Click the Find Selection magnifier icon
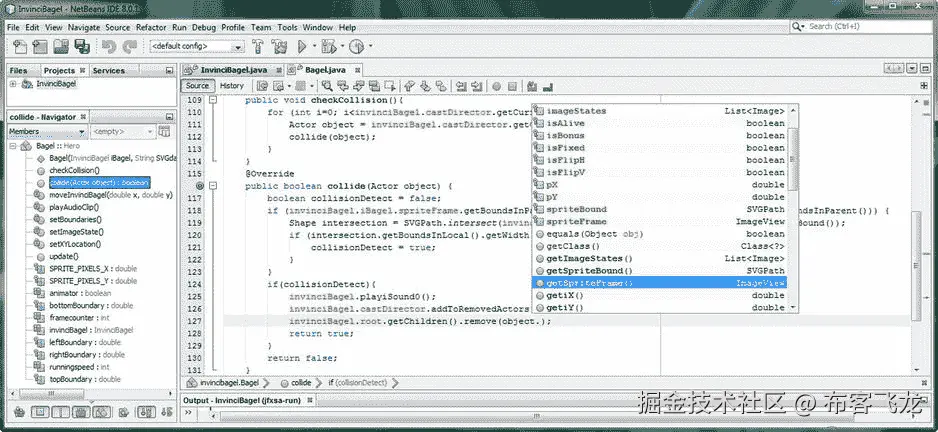938x432 pixels. pos(327,86)
